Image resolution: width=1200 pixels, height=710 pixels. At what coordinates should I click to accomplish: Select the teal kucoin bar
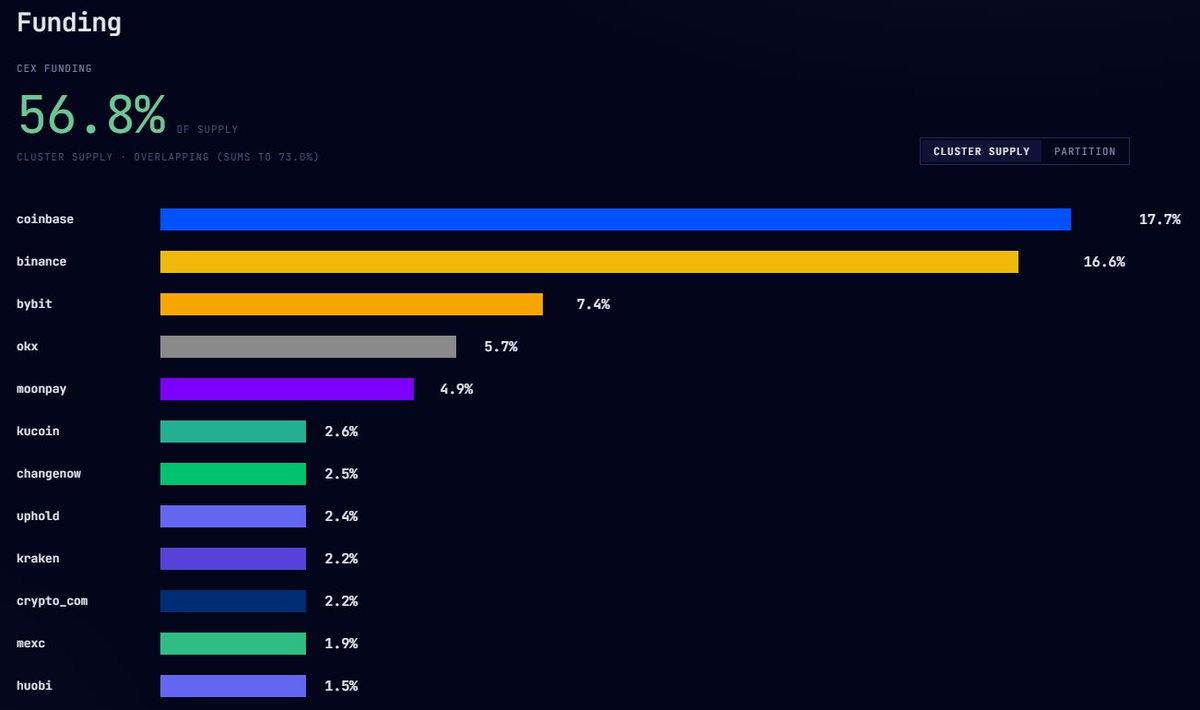click(x=233, y=431)
